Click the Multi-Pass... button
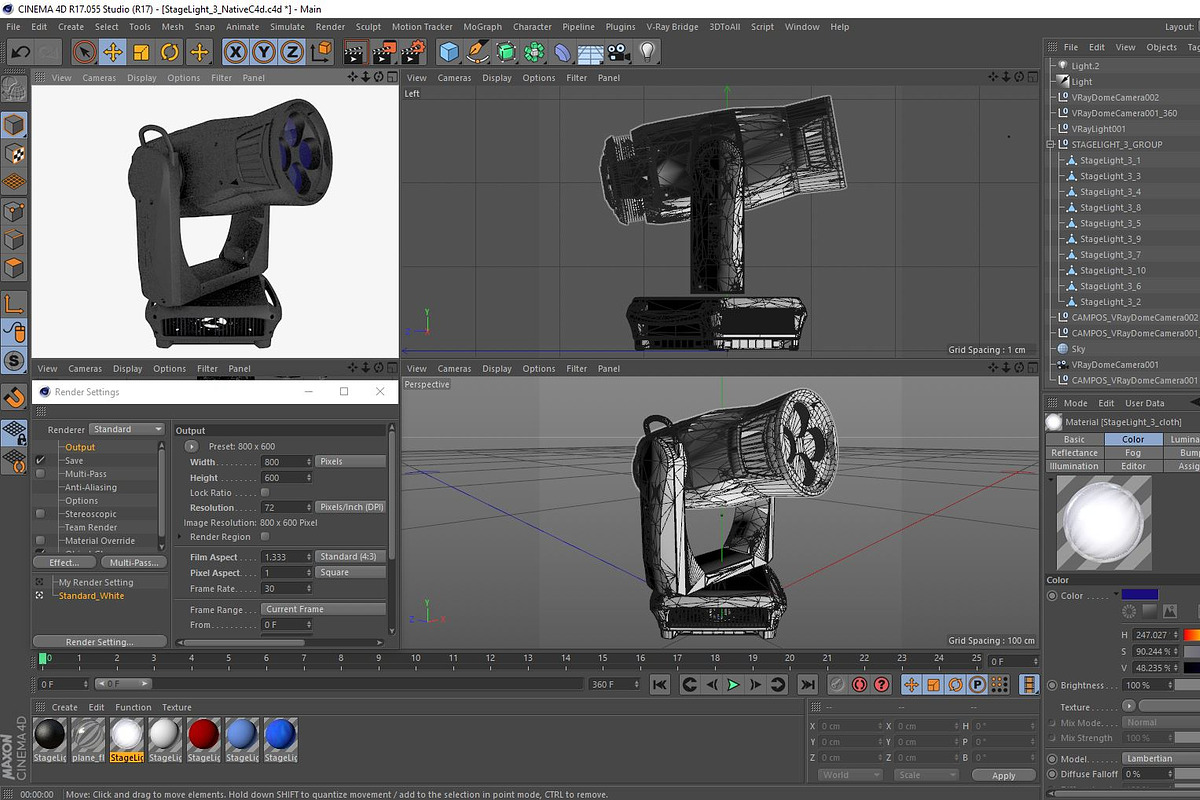Image resolution: width=1200 pixels, height=800 pixels. click(x=133, y=562)
